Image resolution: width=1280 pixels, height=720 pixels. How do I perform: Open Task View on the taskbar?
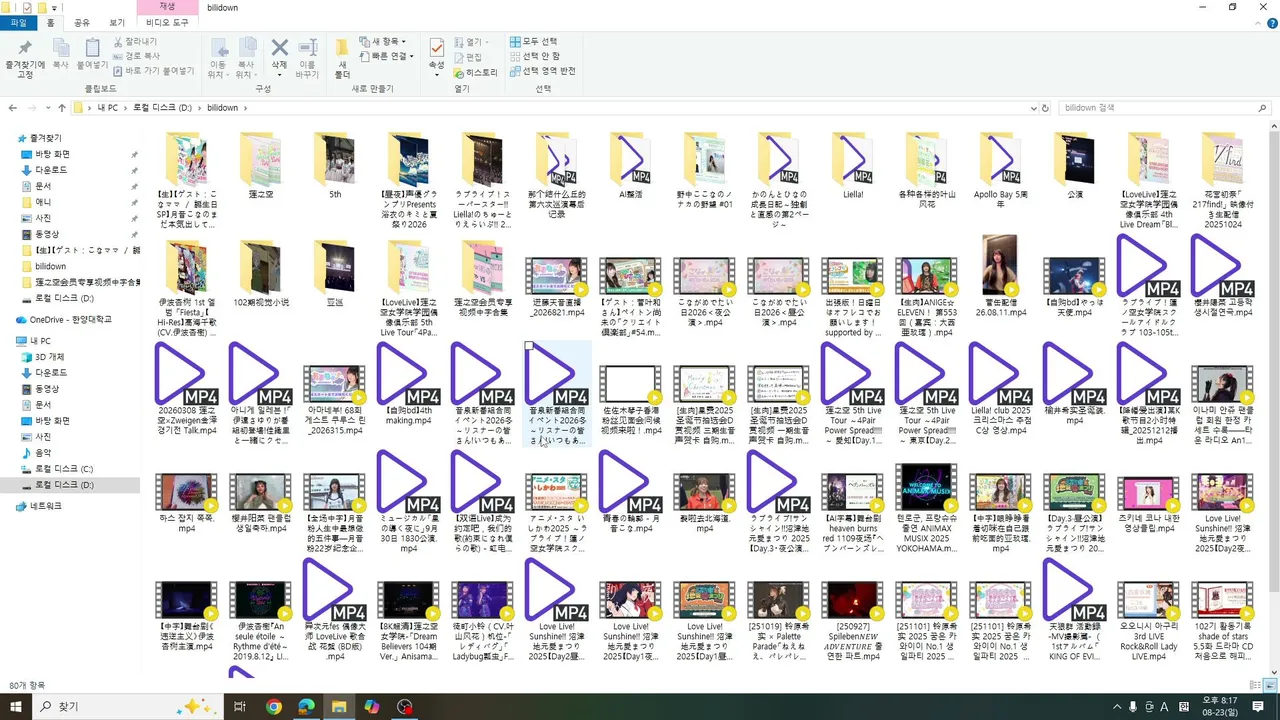239,707
